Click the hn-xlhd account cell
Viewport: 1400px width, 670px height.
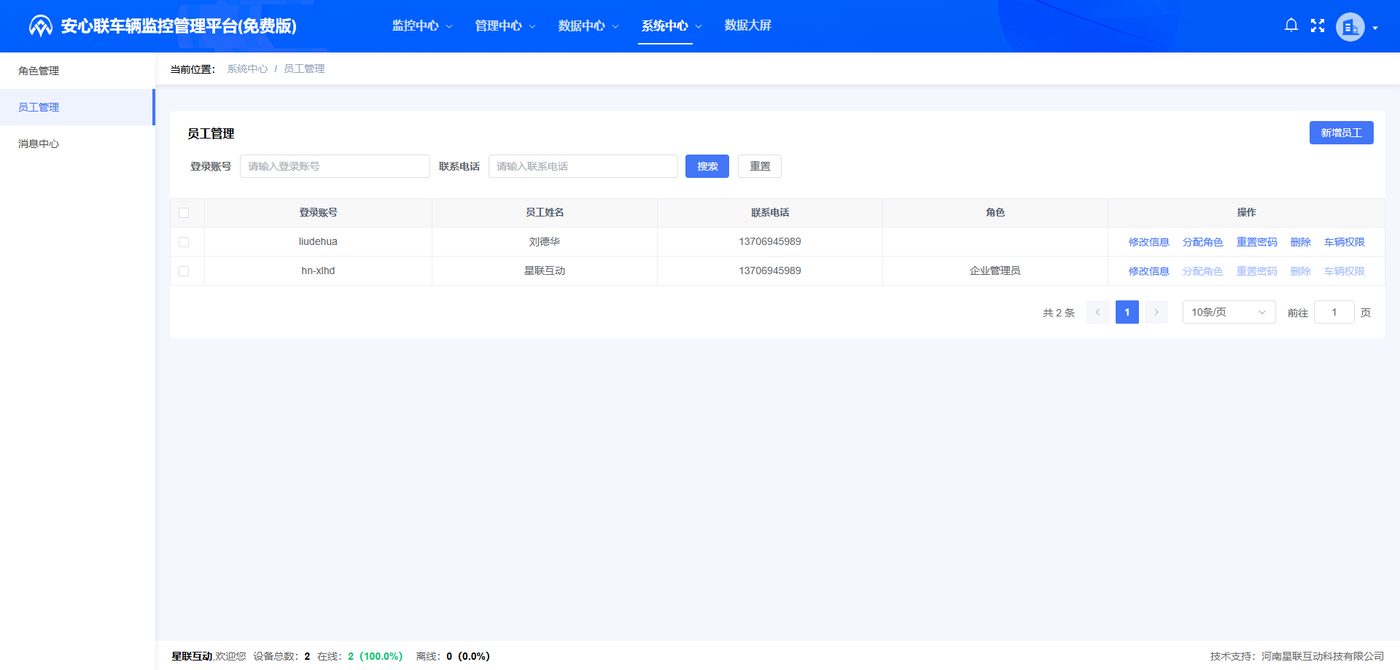coord(318,271)
